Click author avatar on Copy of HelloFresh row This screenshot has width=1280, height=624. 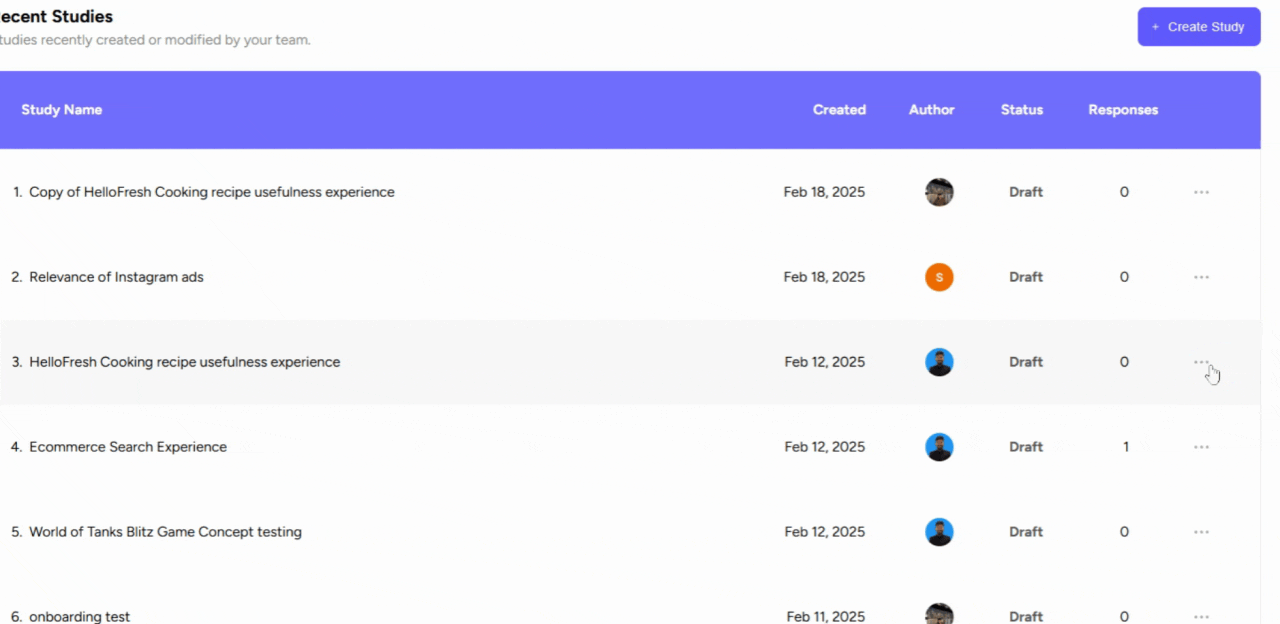[x=939, y=192]
